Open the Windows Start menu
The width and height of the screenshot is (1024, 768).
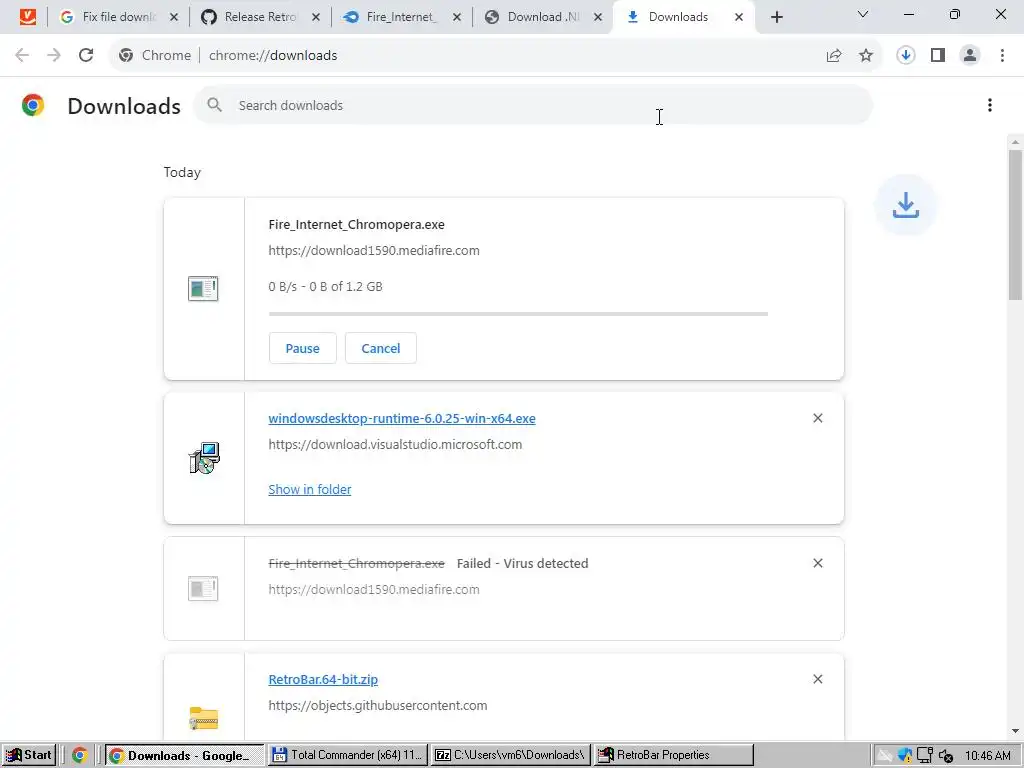point(29,755)
